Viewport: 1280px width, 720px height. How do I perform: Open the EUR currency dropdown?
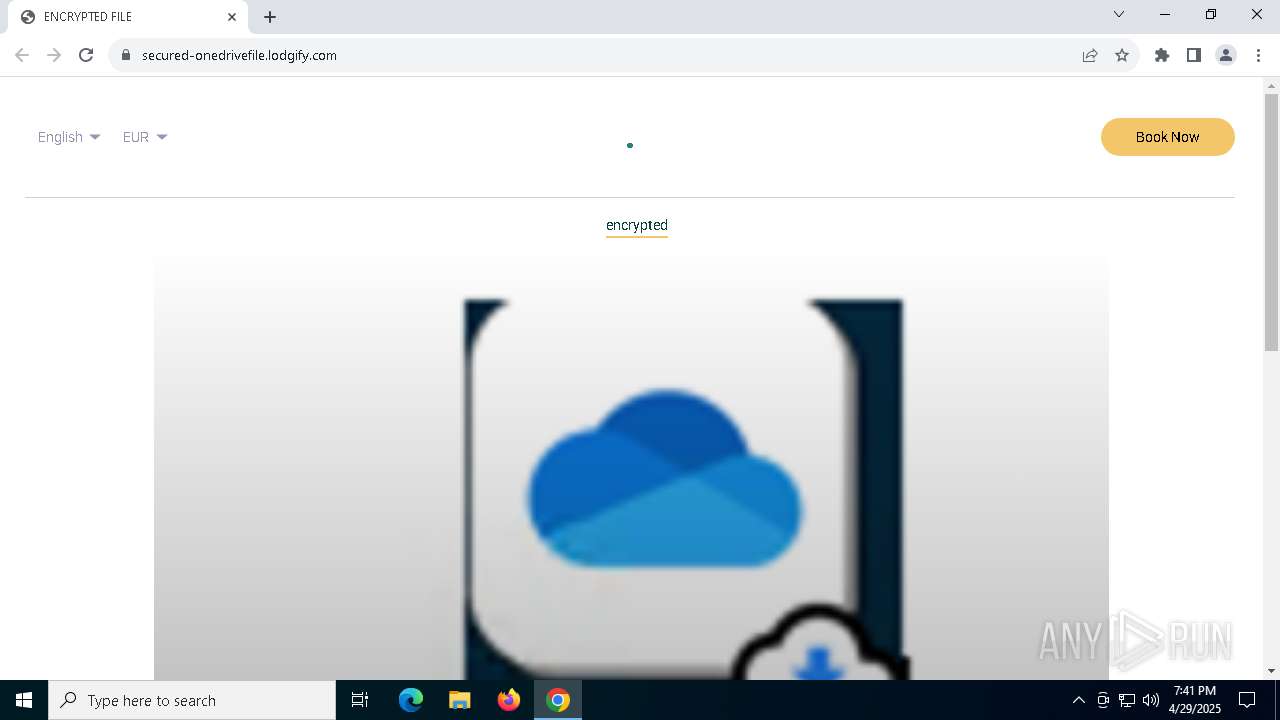145,137
